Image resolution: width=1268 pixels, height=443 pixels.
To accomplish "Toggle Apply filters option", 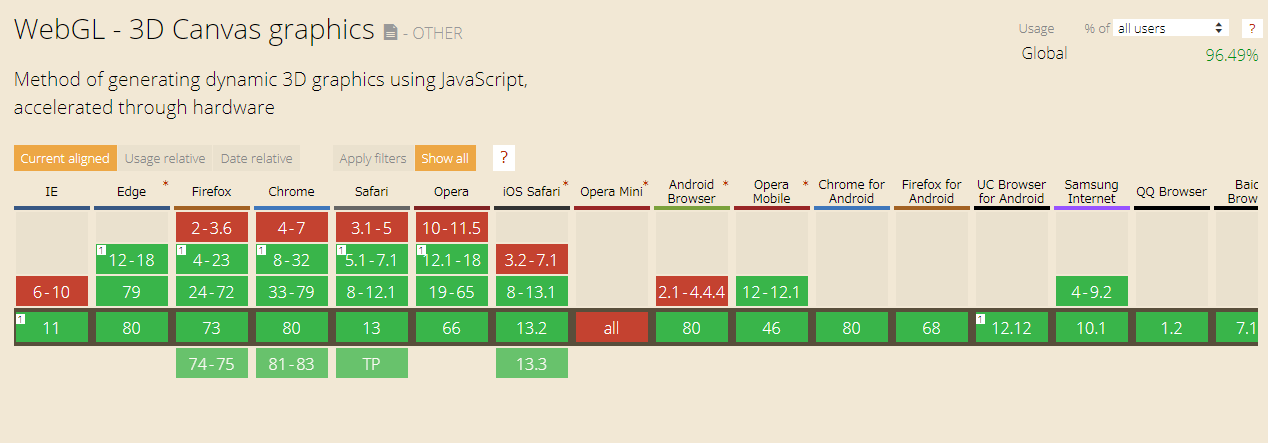I will pos(373,158).
